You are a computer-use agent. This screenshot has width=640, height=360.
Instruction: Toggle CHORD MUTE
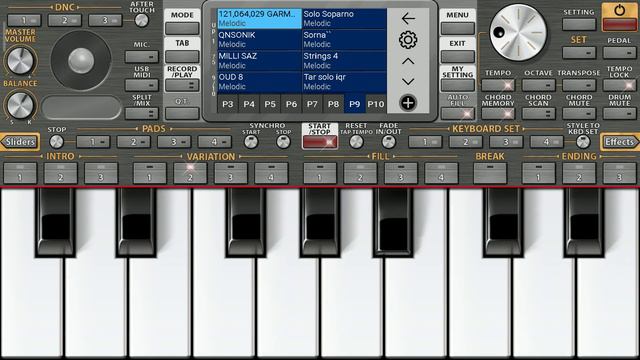tap(579, 113)
